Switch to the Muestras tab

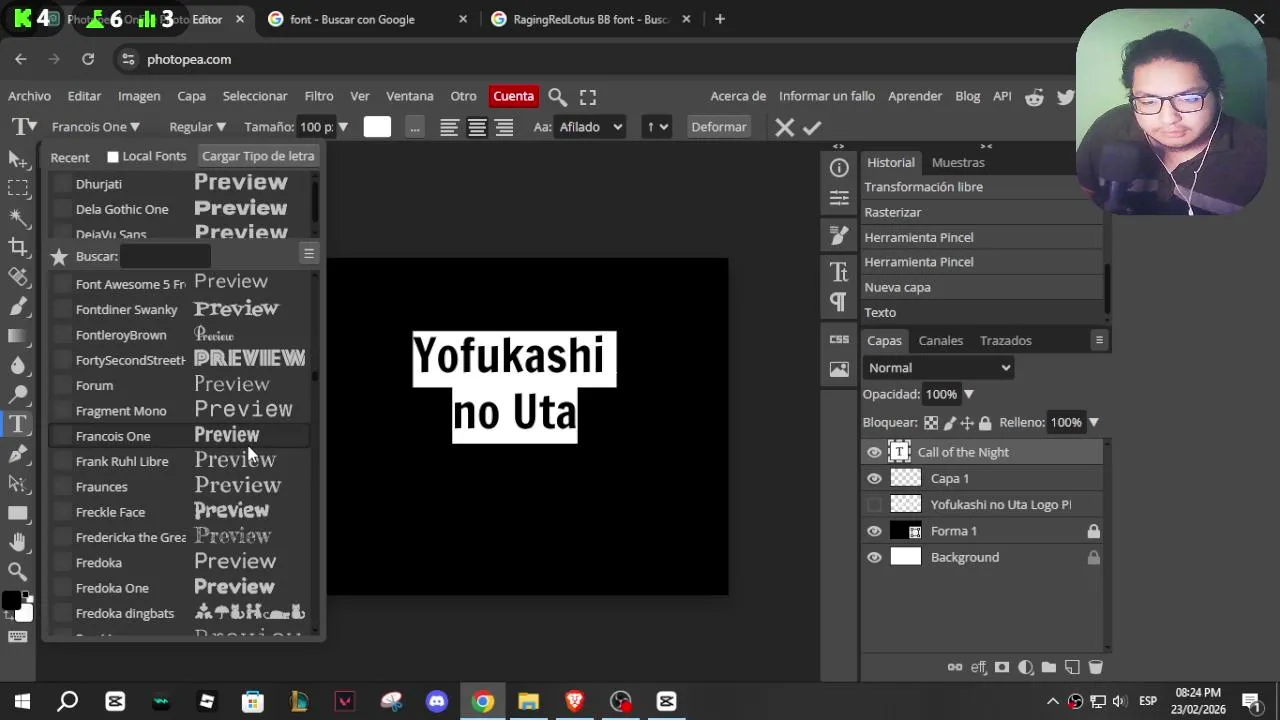tap(958, 162)
